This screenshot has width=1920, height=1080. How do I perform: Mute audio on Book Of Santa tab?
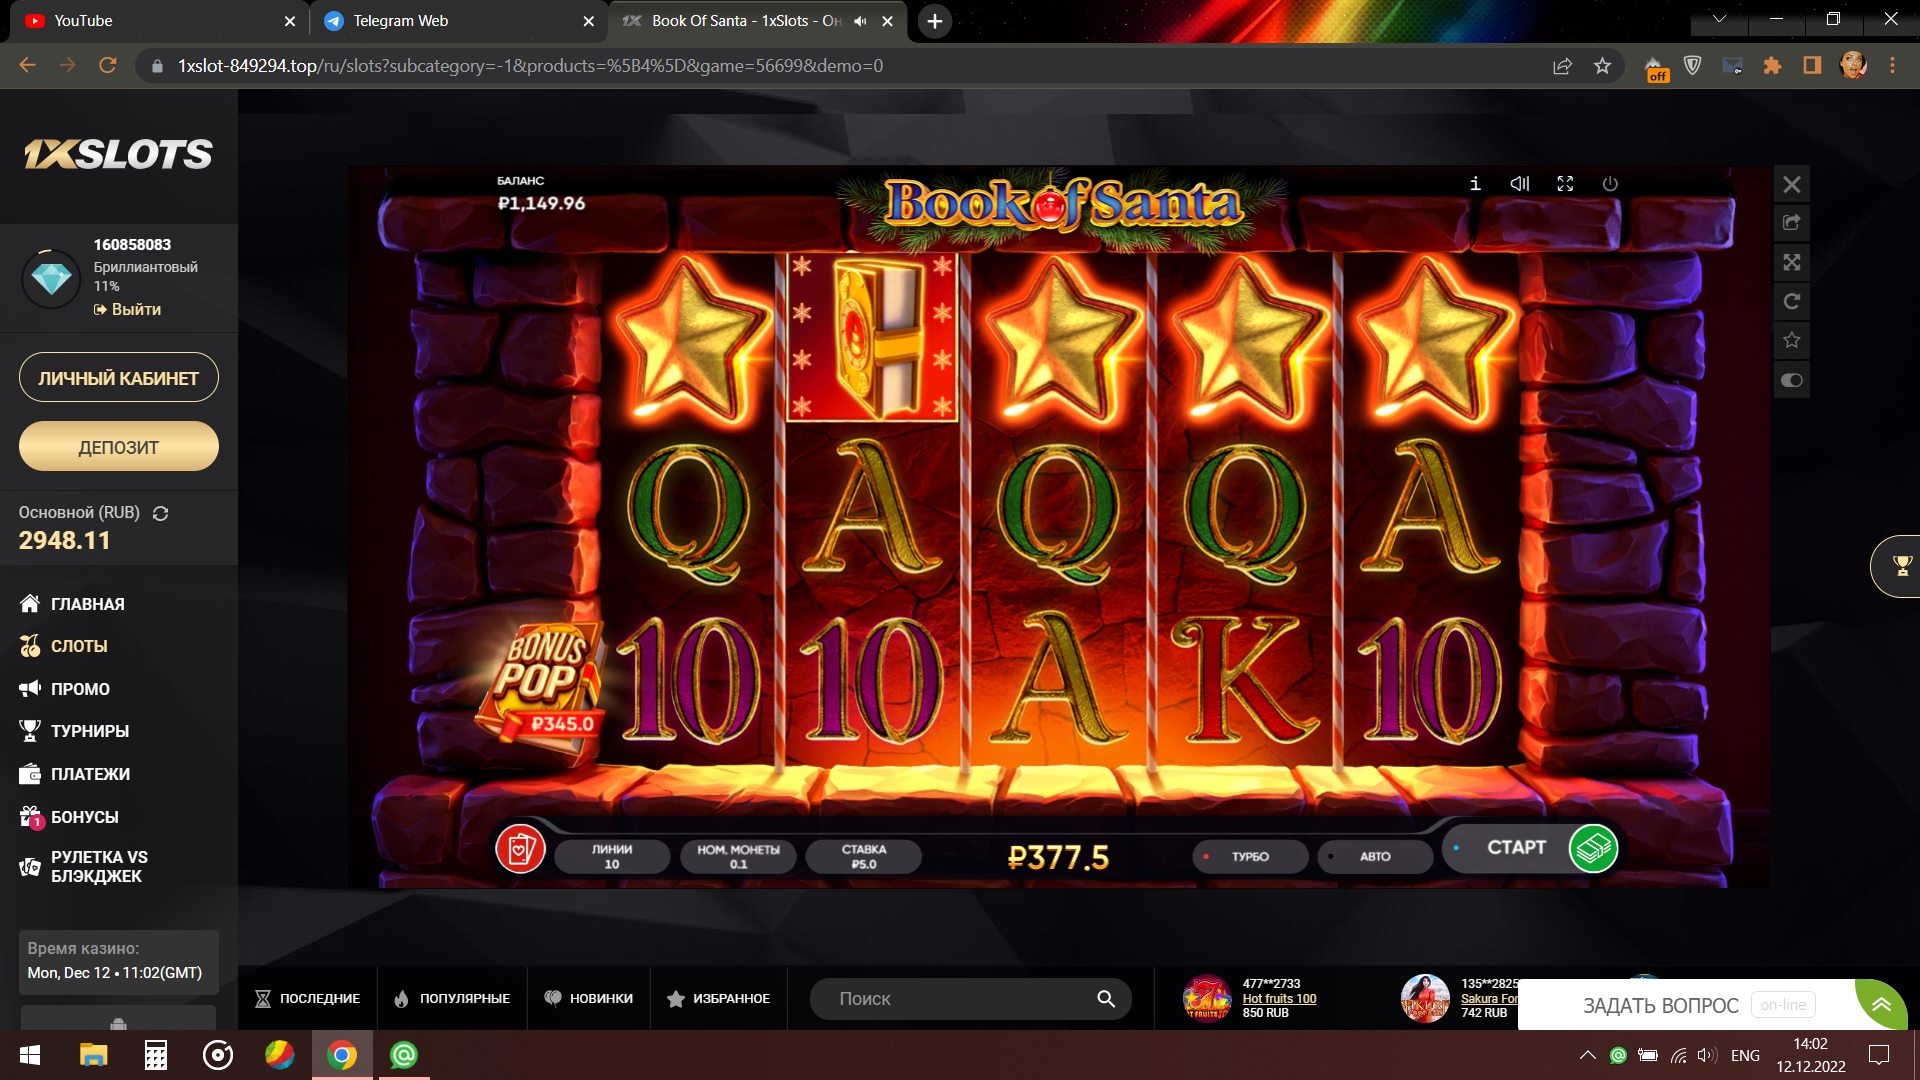tap(860, 21)
